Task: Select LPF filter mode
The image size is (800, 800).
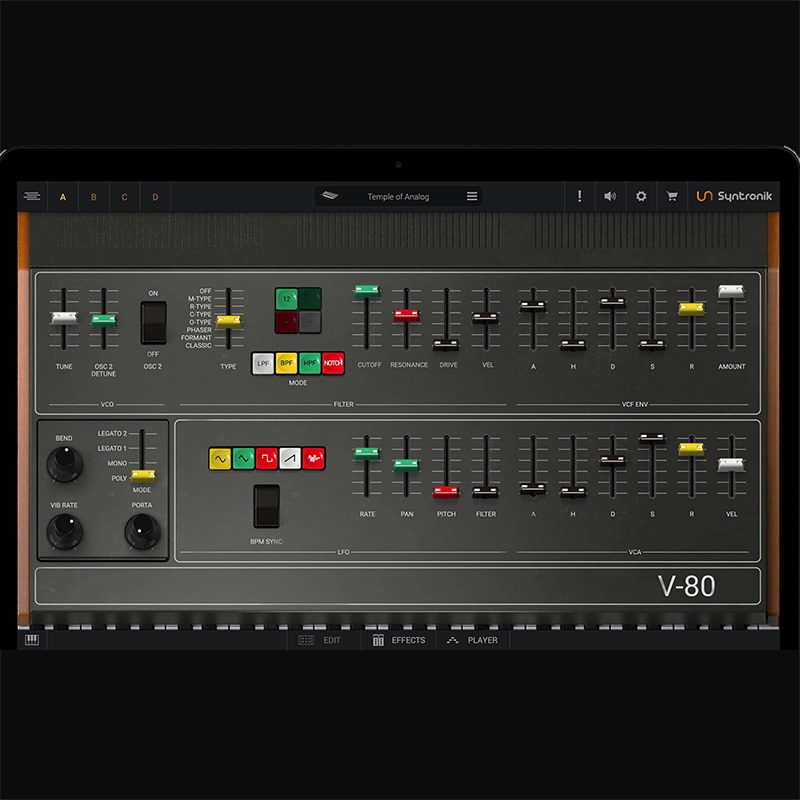Action: tap(263, 363)
